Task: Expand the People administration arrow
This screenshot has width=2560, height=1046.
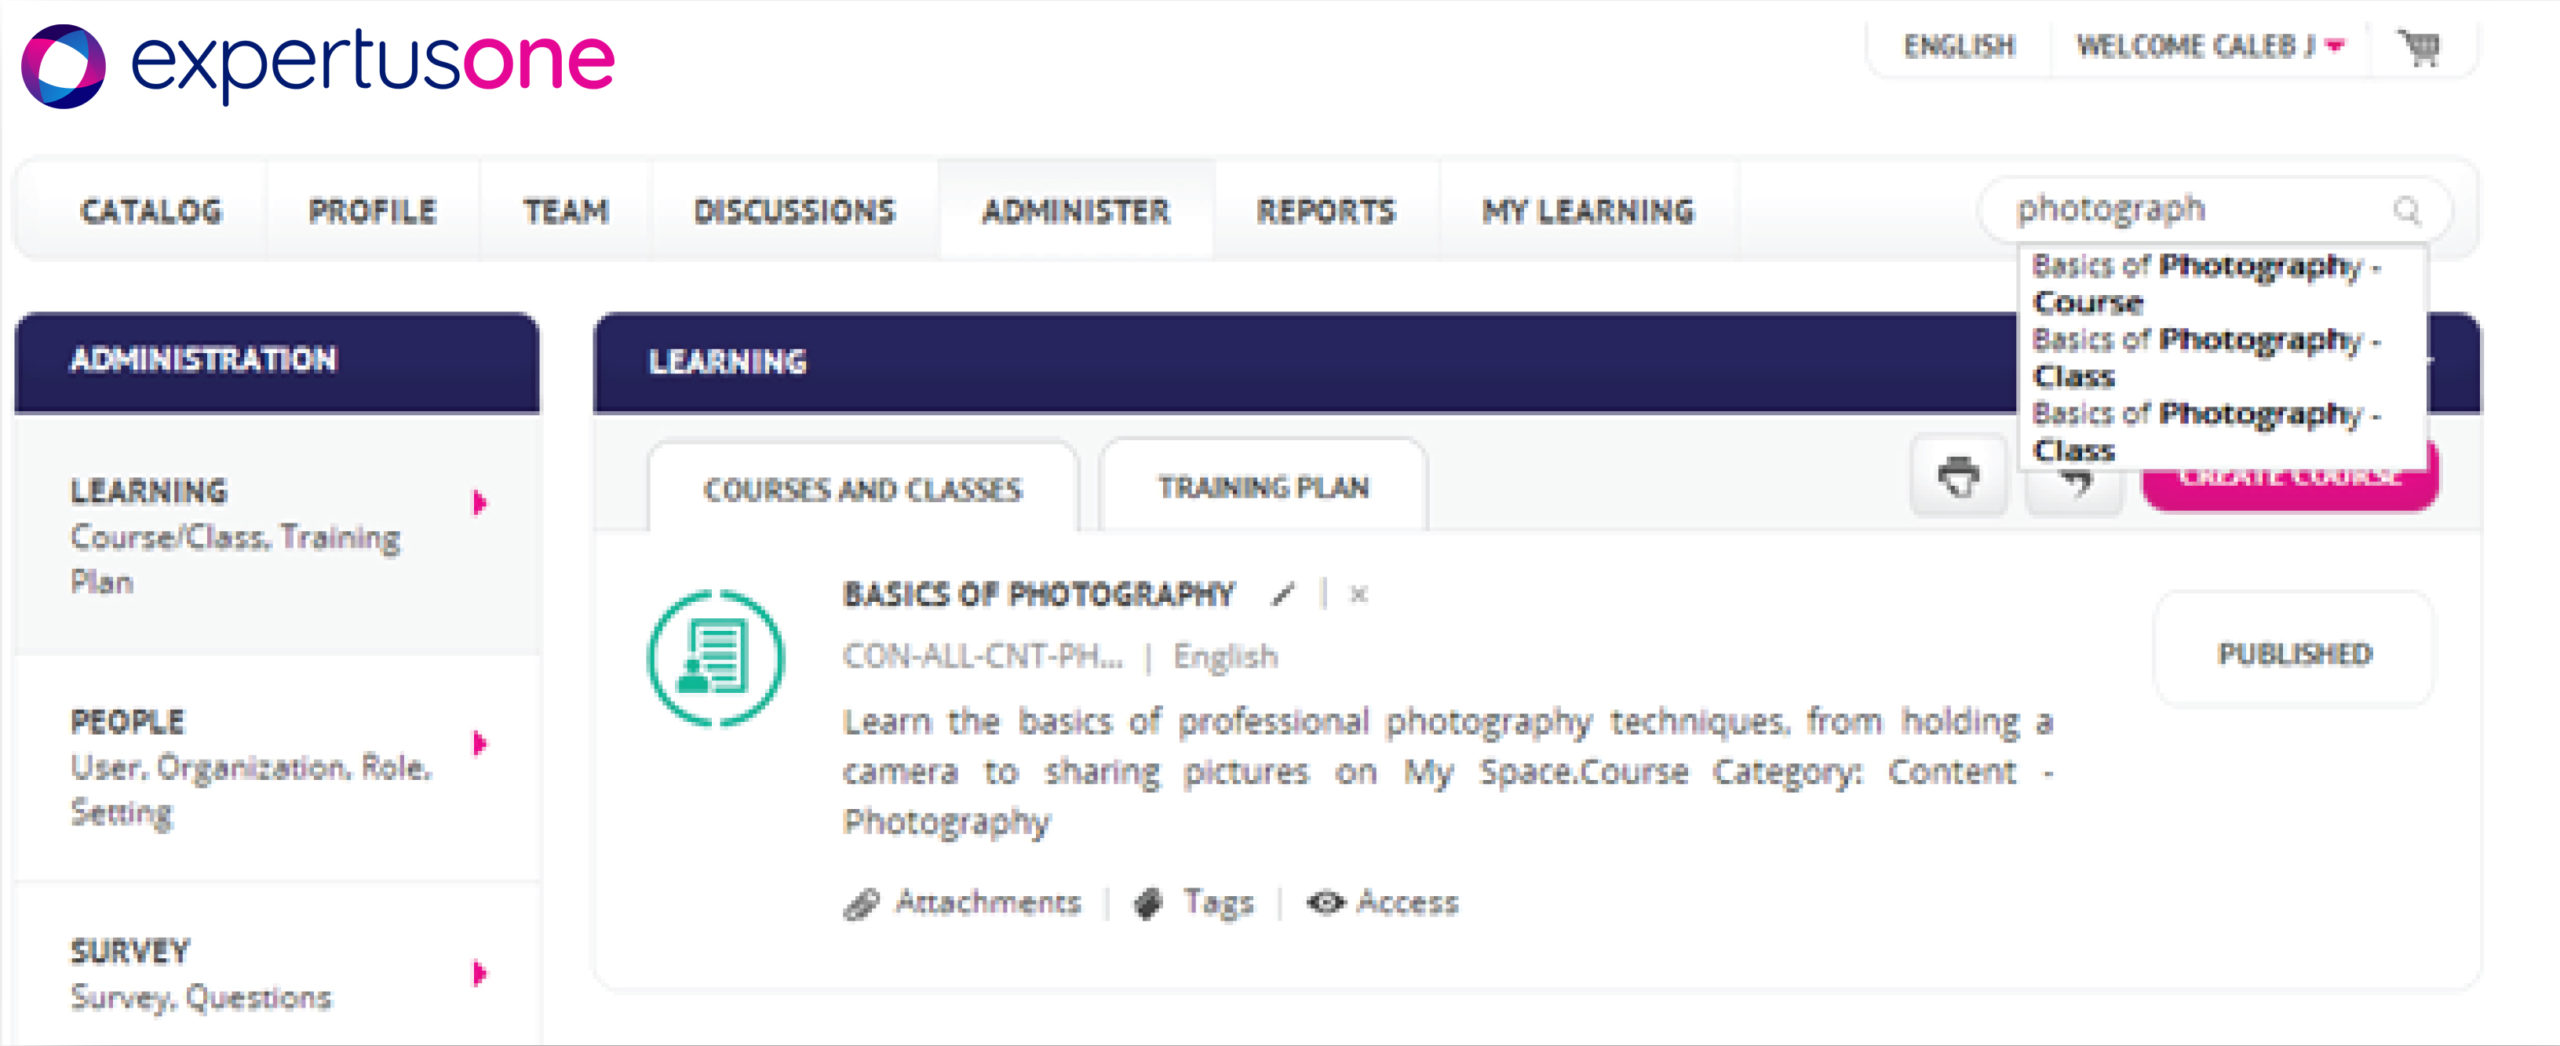Action: coord(480,743)
